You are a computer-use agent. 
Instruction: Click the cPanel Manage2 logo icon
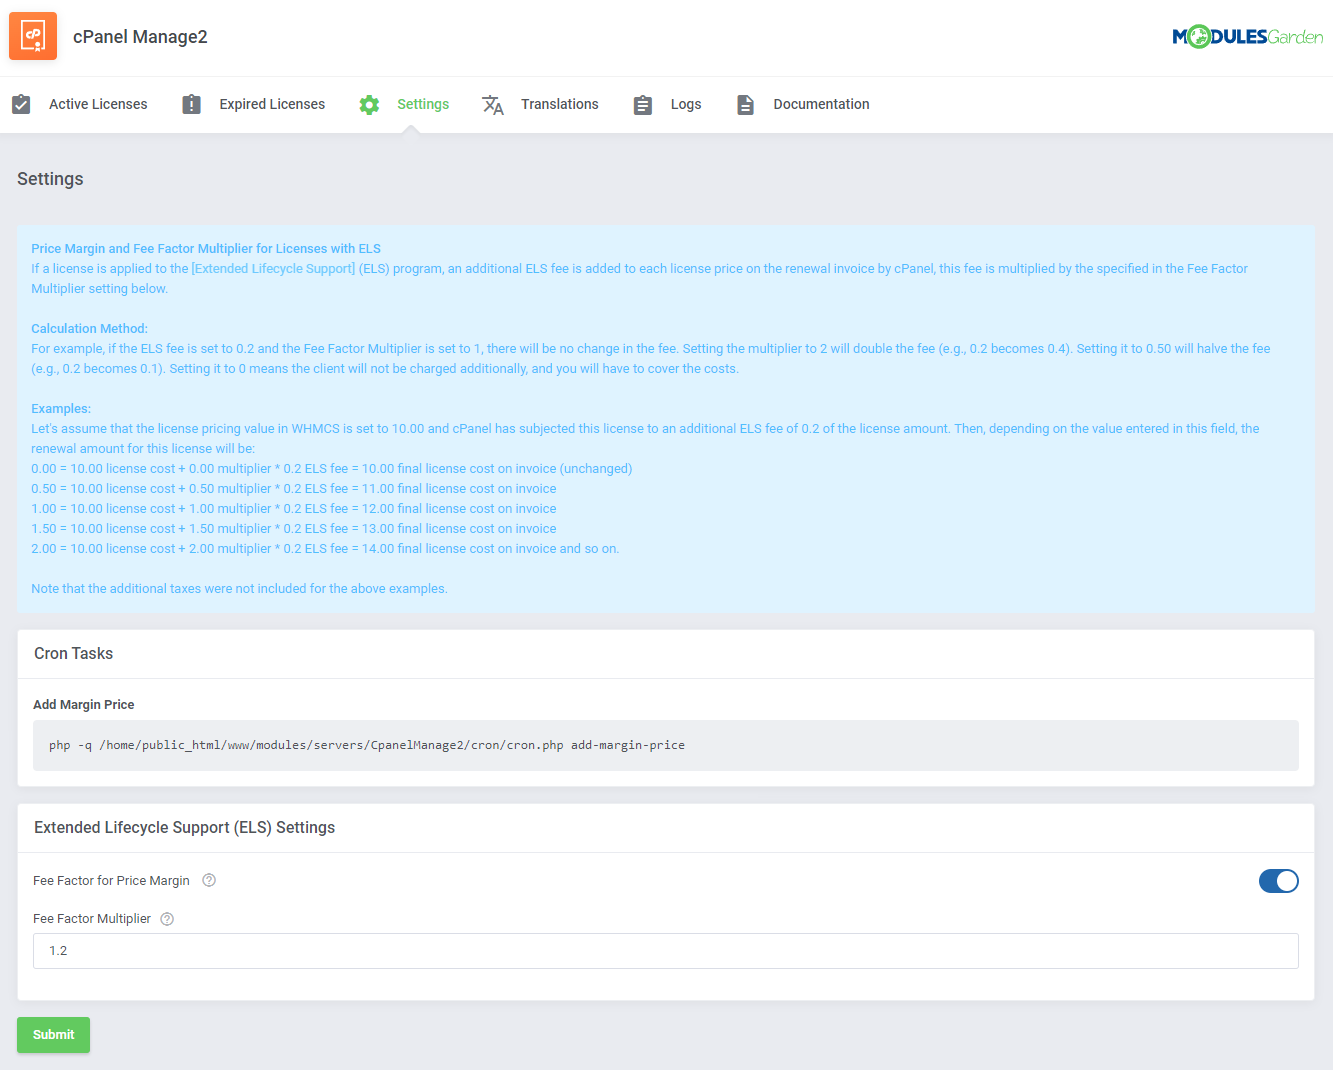tap(33, 35)
